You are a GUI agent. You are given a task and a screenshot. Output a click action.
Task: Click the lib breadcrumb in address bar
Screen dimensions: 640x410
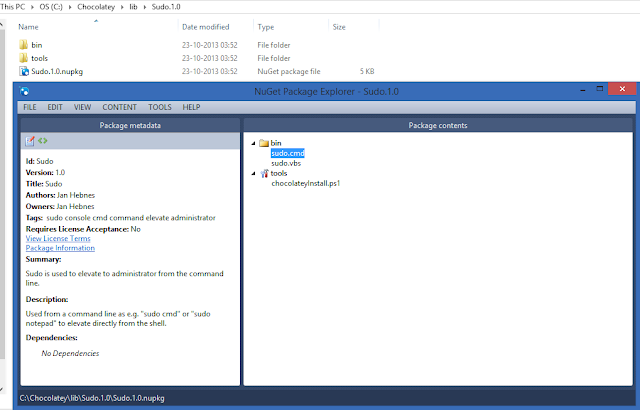click(133, 7)
